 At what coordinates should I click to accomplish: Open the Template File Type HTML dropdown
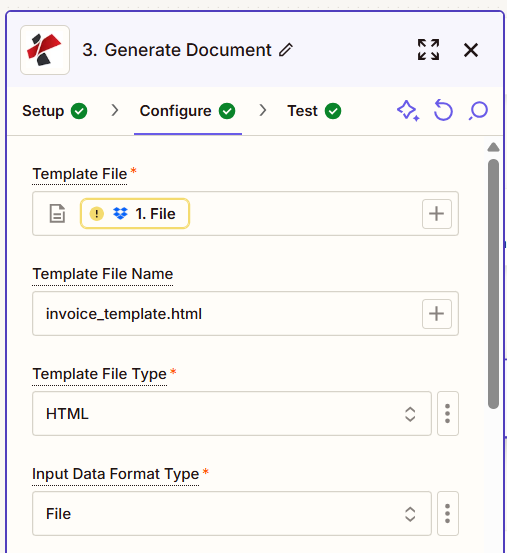232,413
